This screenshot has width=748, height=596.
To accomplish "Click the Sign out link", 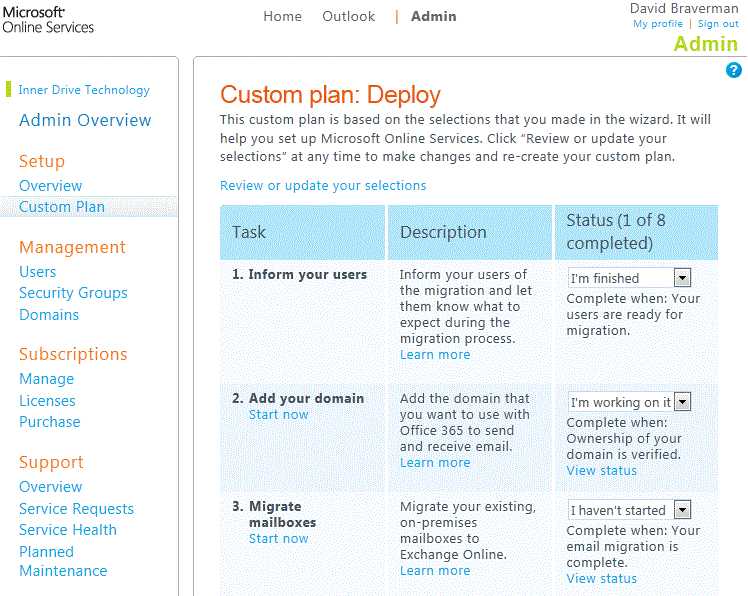I will point(718,24).
